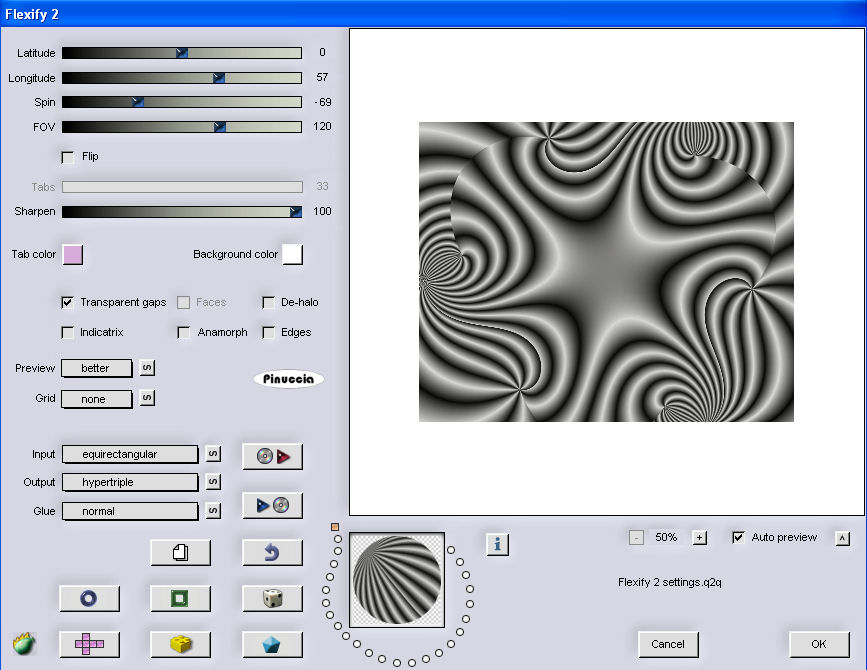Click the zoom plus button
The width and height of the screenshot is (867, 670).
pos(699,537)
